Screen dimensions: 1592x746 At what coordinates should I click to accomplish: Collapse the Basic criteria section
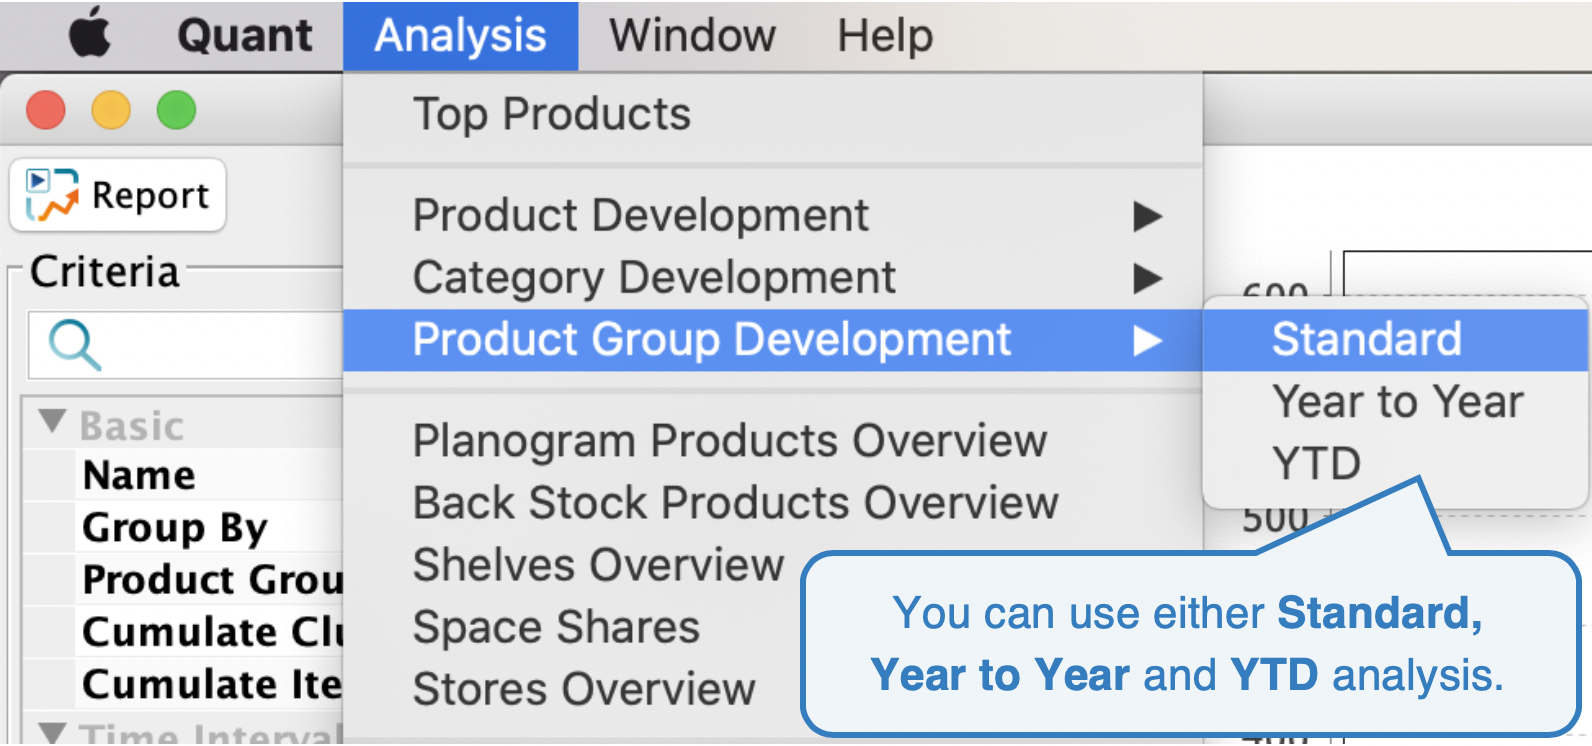[x=53, y=421]
